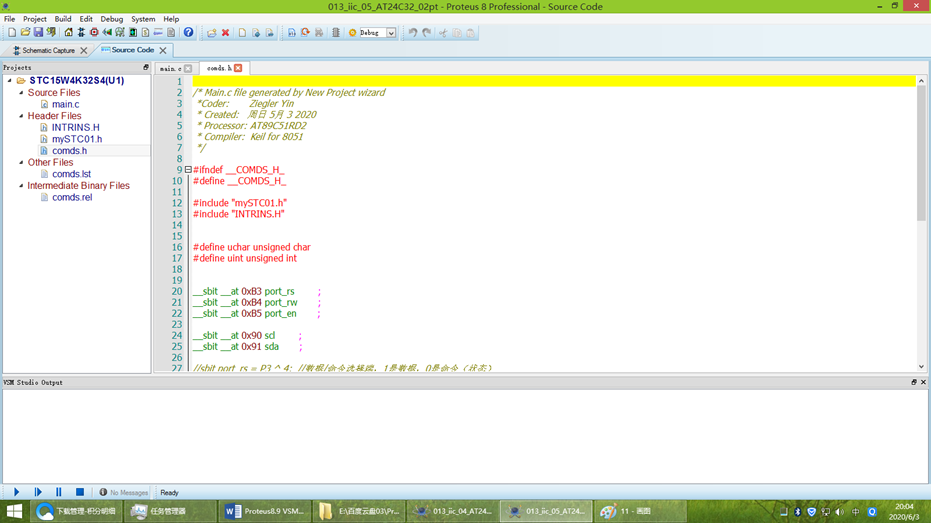Image resolution: width=931 pixels, height=524 pixels.
Task: Click the Copy icon in toolbar
Action: (x=457, y=33)
